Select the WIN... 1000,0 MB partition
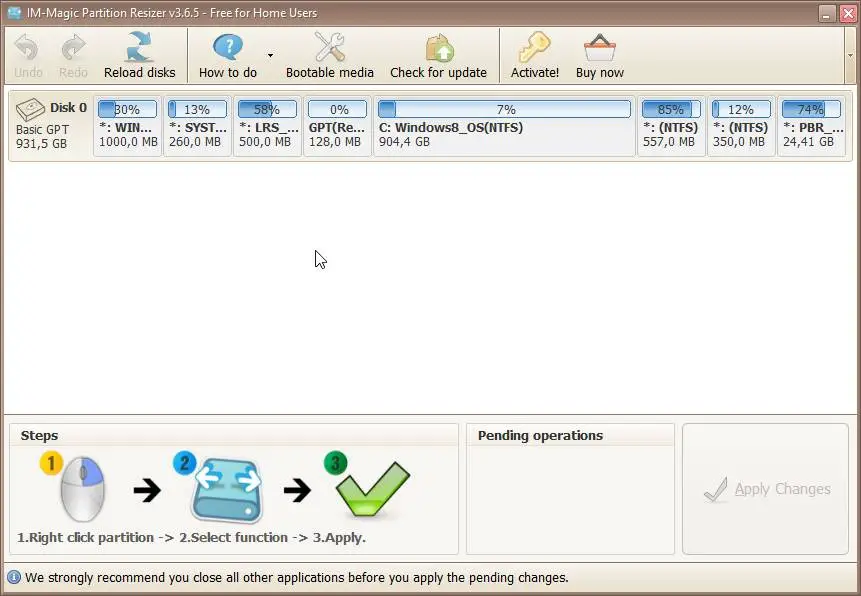861x596 pixels. pyautogui.click(x=127, y=126)
